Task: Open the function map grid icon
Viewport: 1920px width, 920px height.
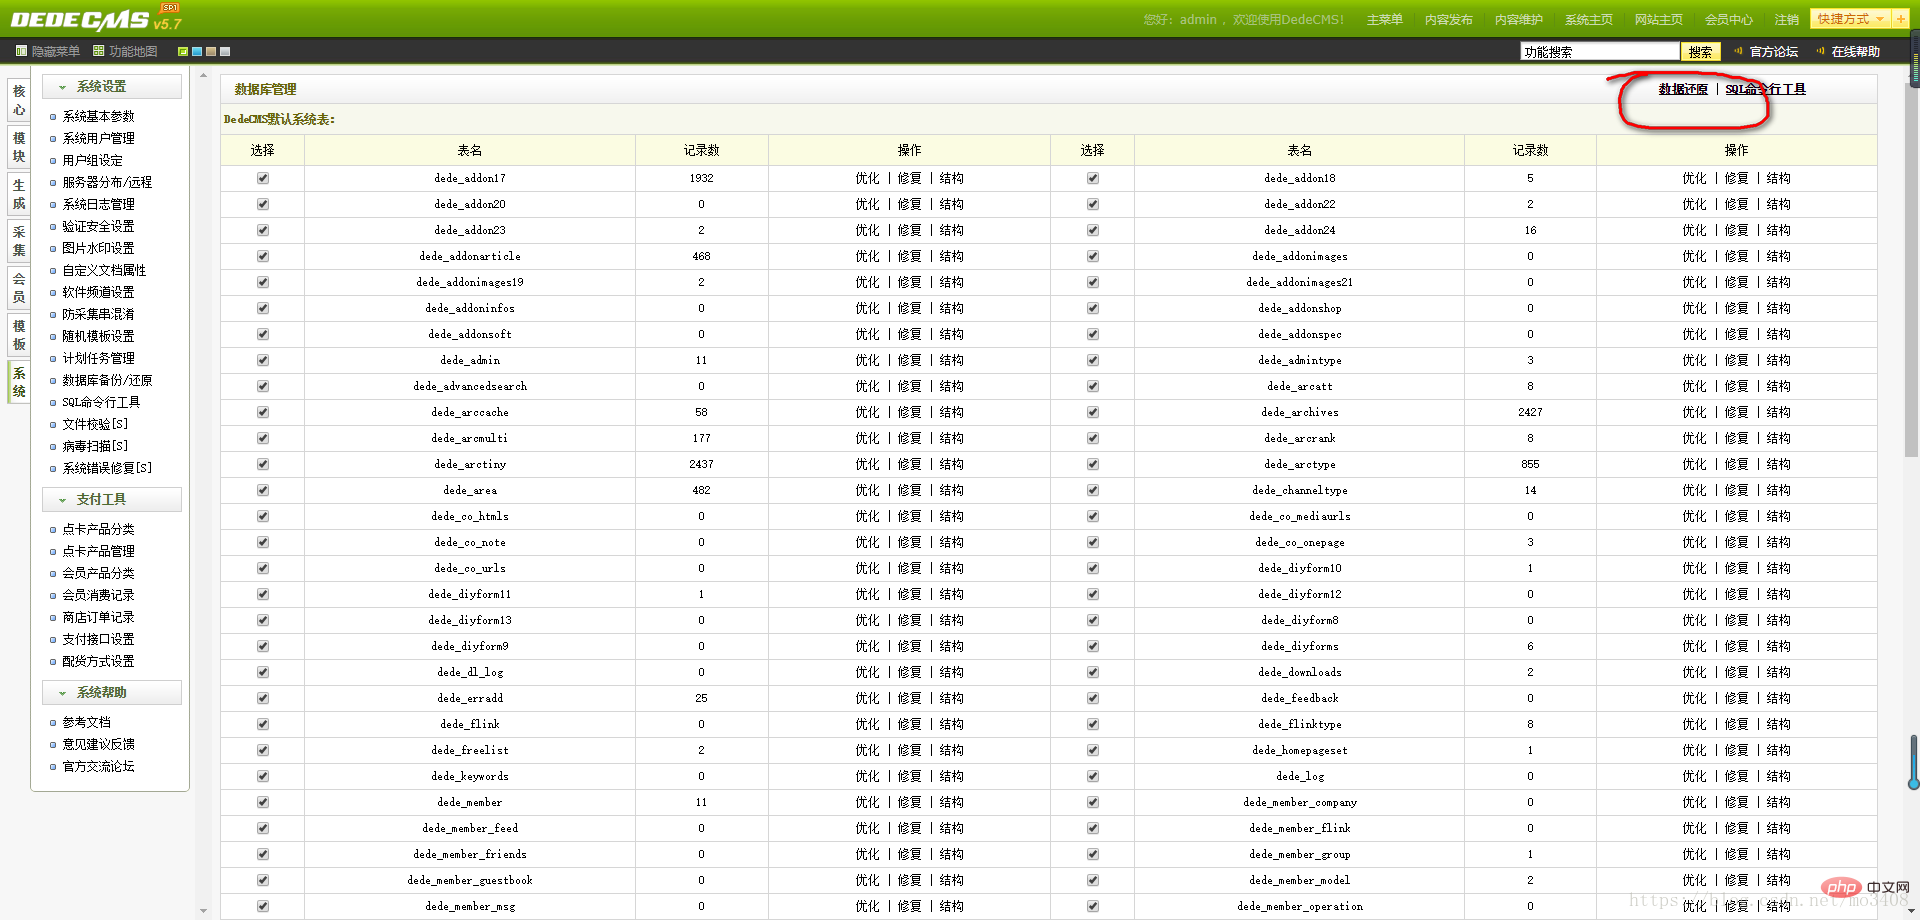Action: 98,51
